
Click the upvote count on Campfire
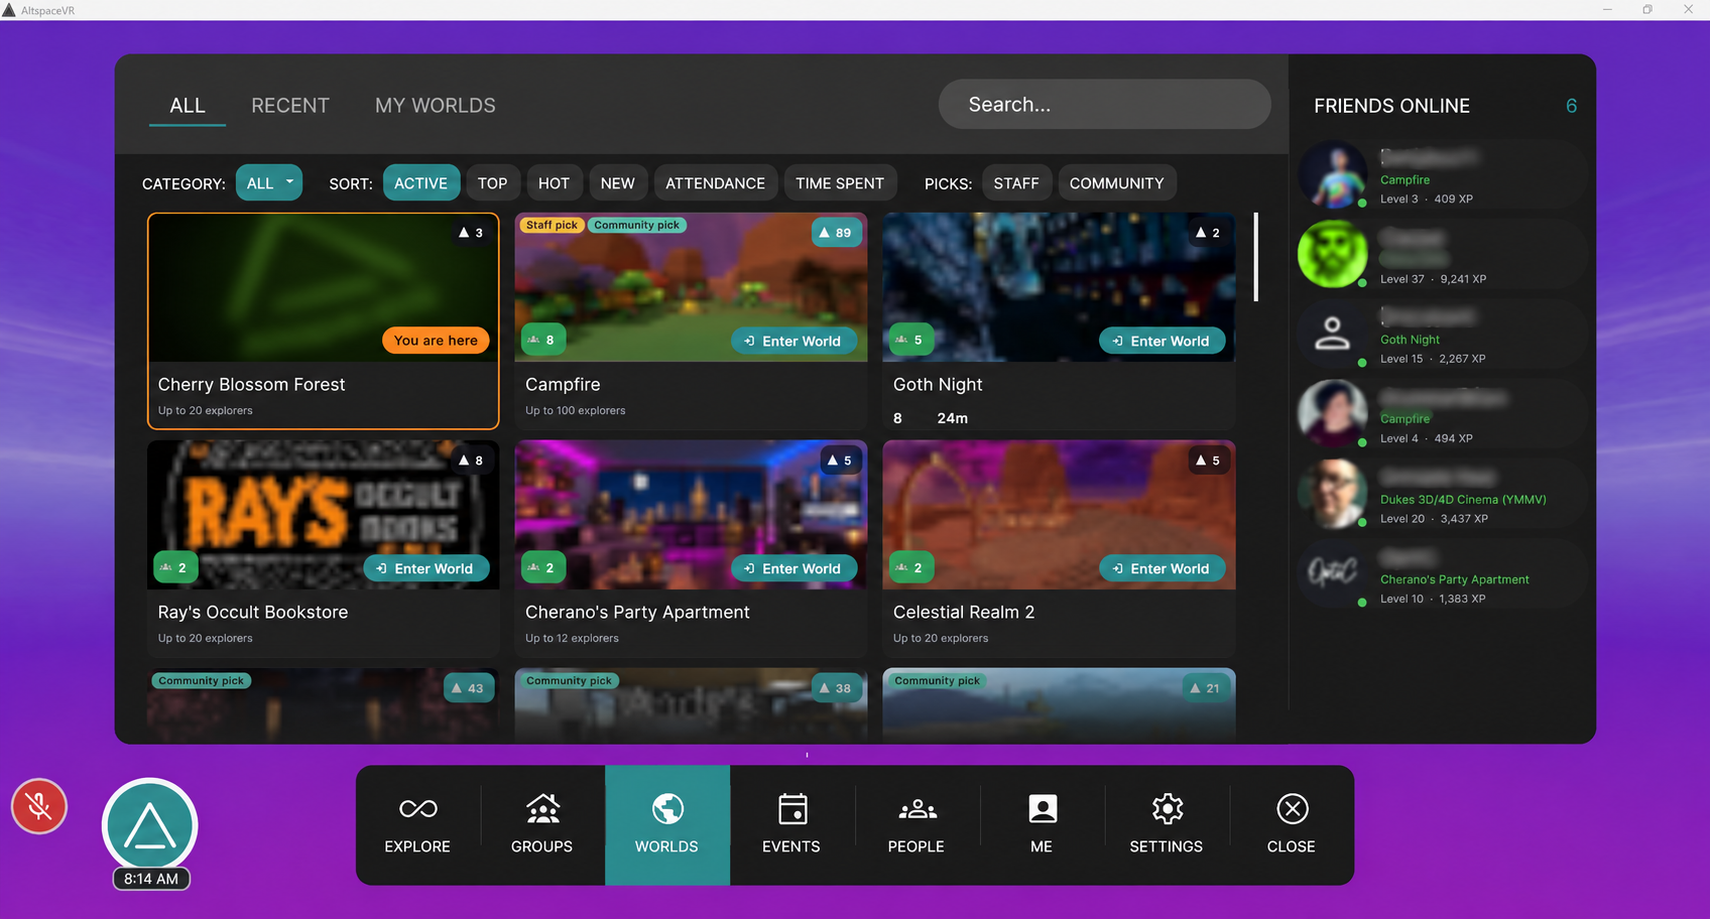pos(835,233)
